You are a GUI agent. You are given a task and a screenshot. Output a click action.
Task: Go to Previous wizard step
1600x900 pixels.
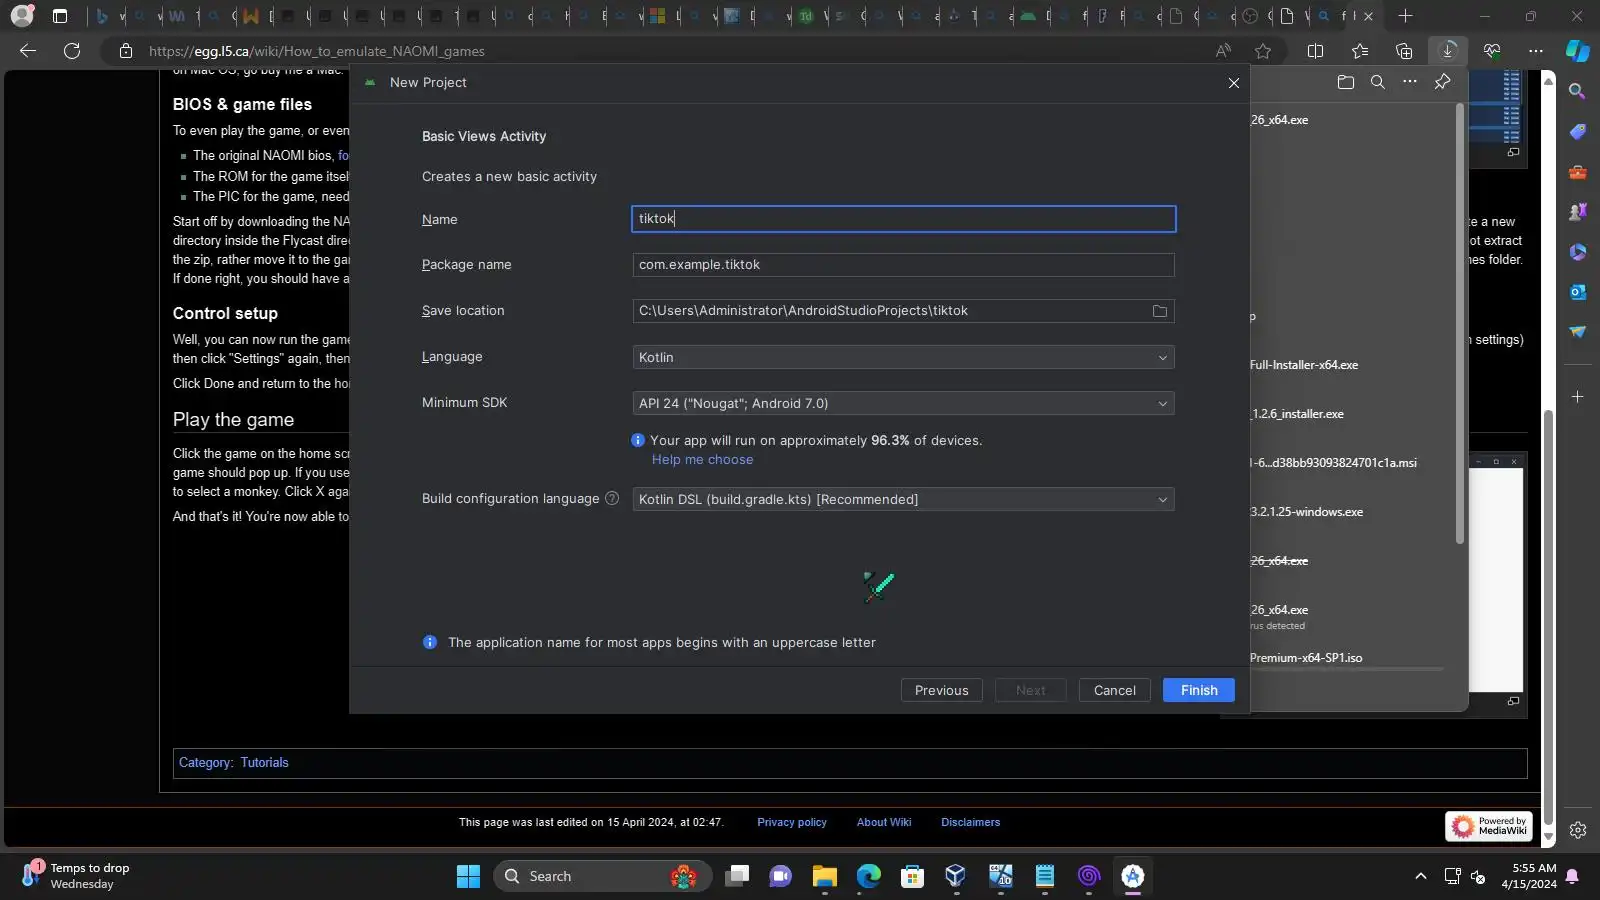[942, 690]
